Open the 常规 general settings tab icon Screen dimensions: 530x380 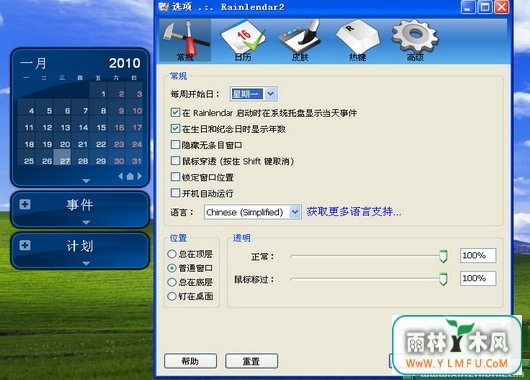click(x=185, y=41)
